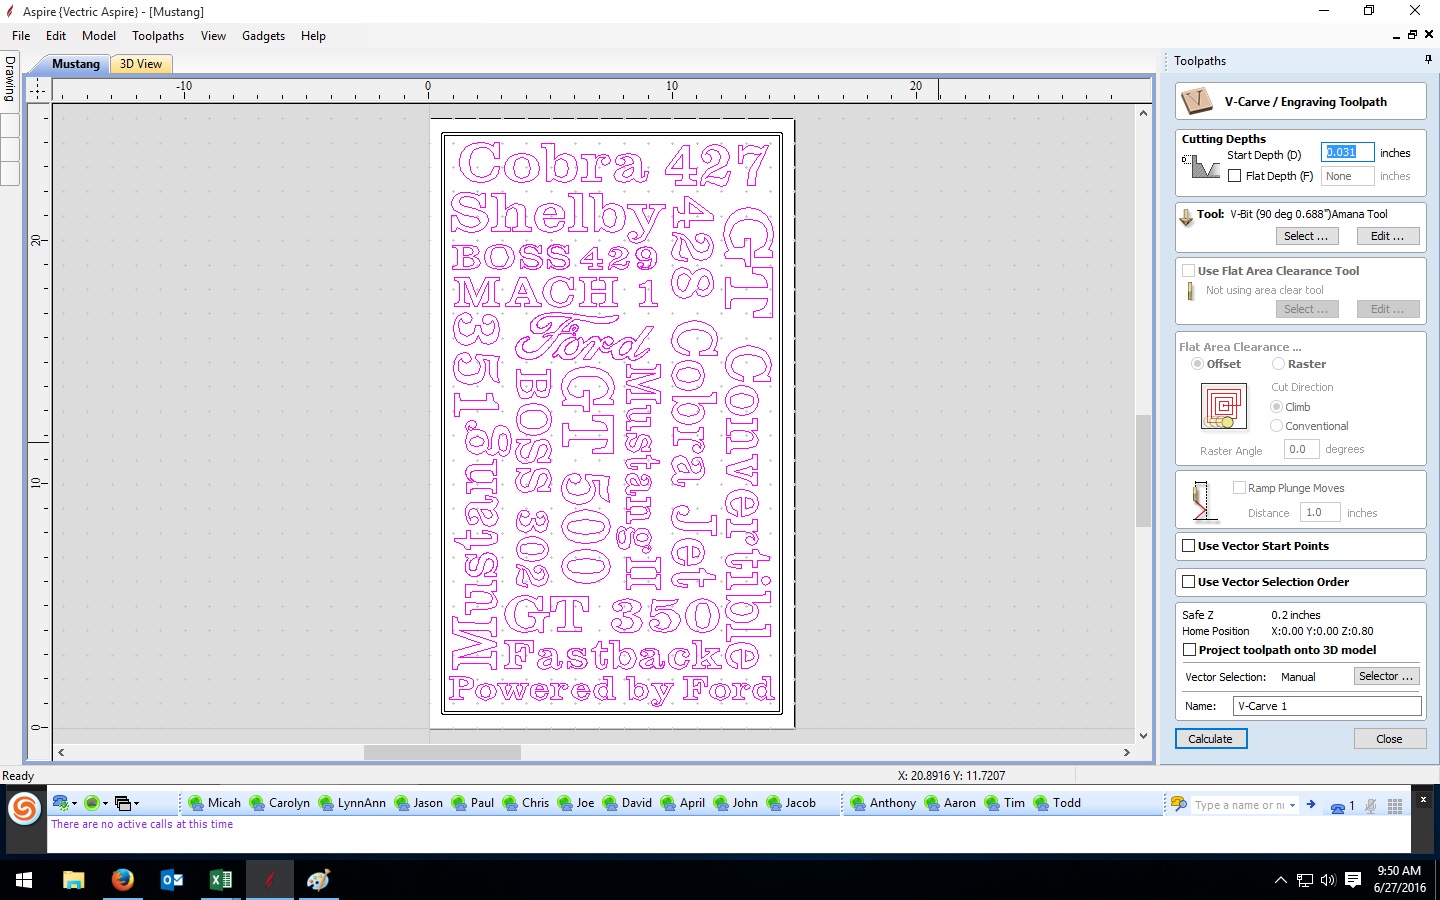Select the Raster radio button
The width and height of the screenshot is (1440, 900).
(x=1278, y=364)
